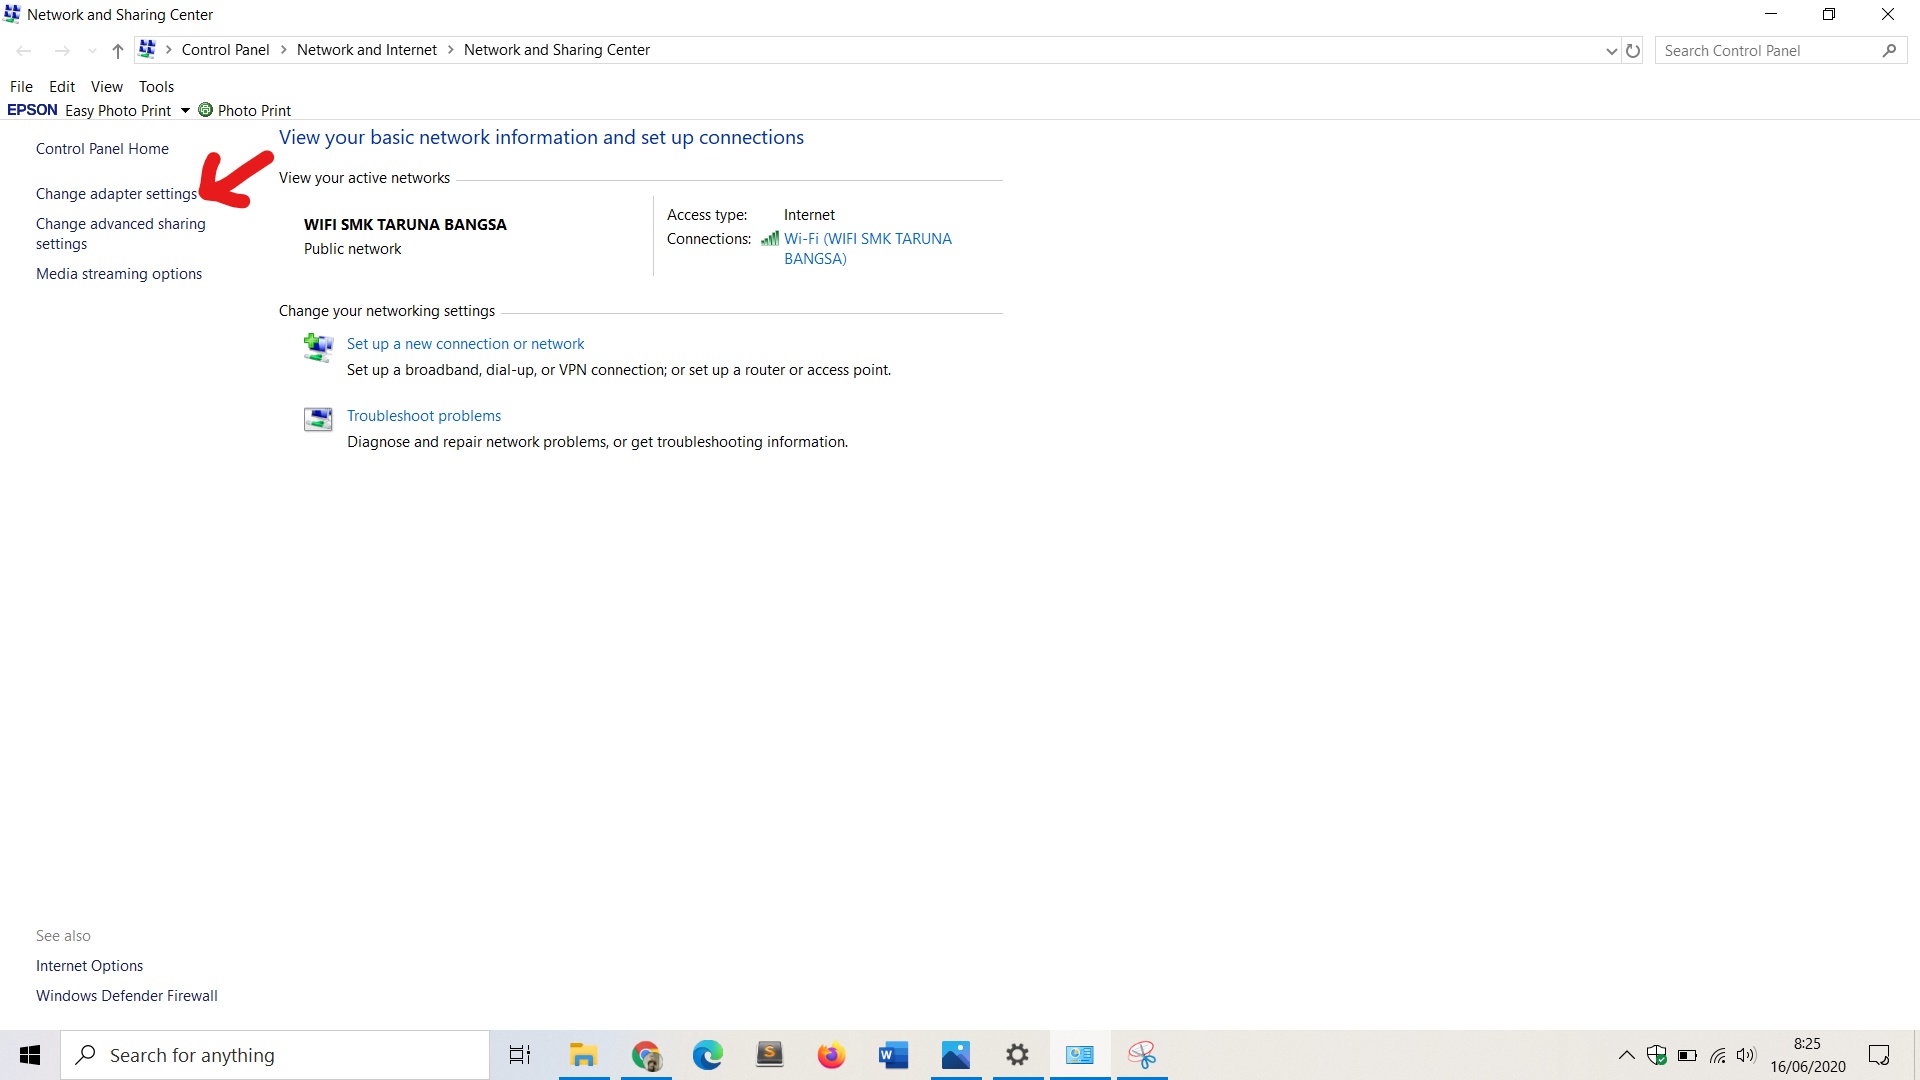This screenshot has width=1920, height=1080.
Task: Click the up-arrow navigation icon
Action: pyautogui.click(x=118, y=50)
